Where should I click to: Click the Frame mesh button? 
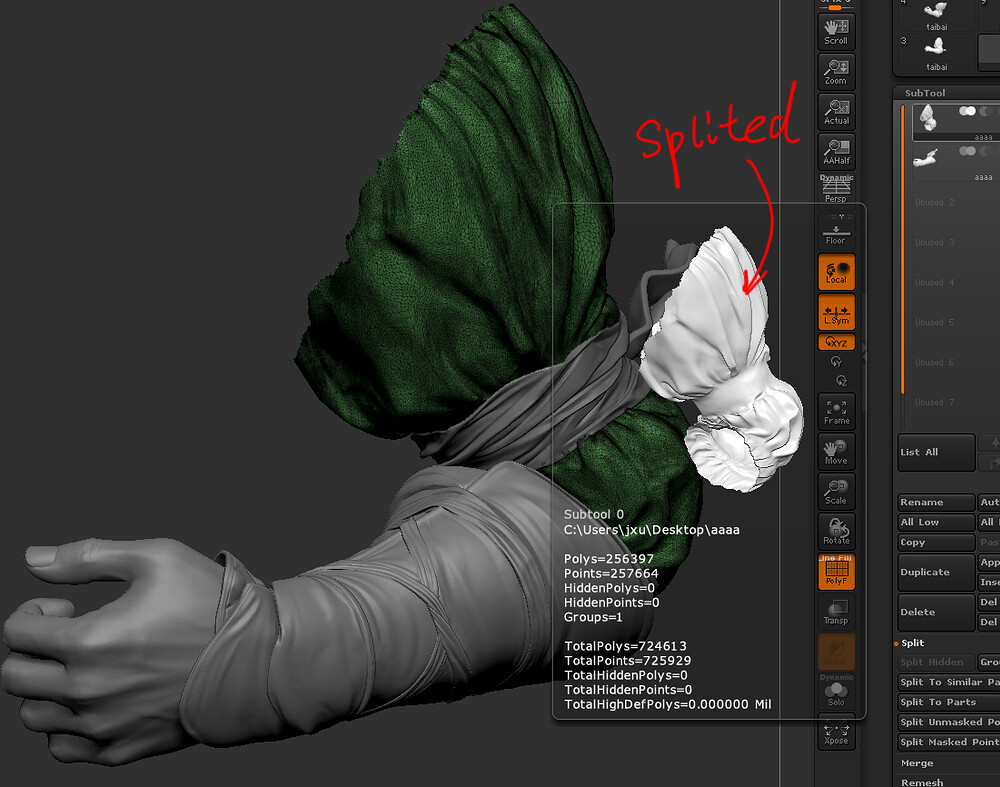(x=836, y=412)
